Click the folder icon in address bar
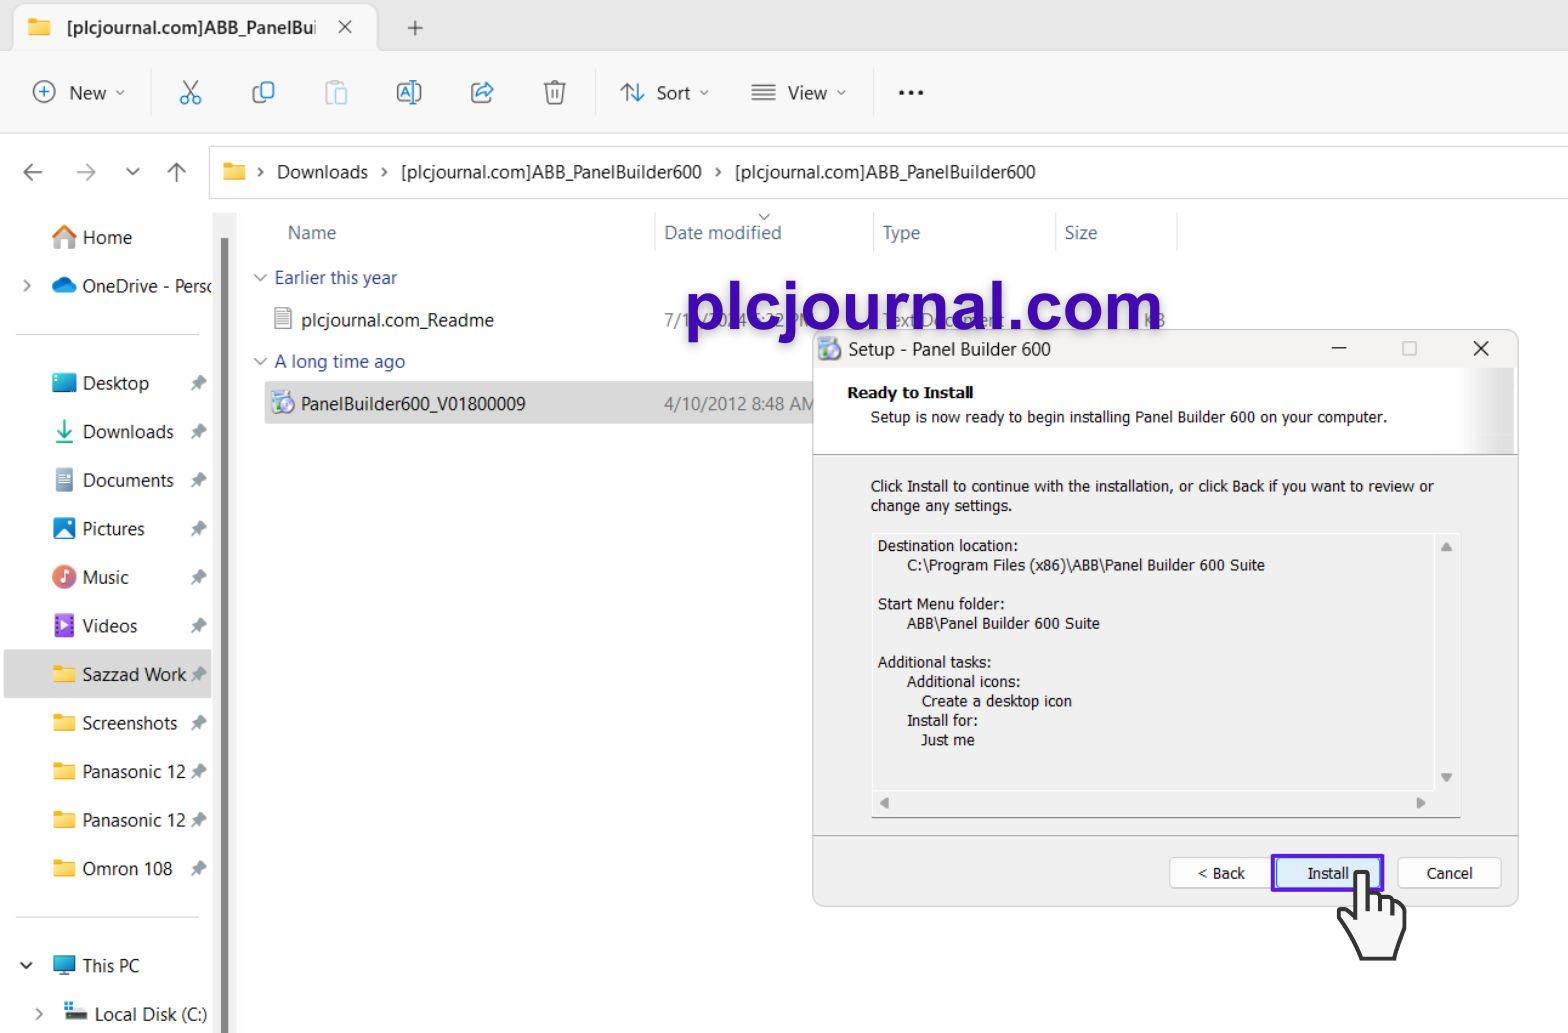 click(x=234, y=171)
